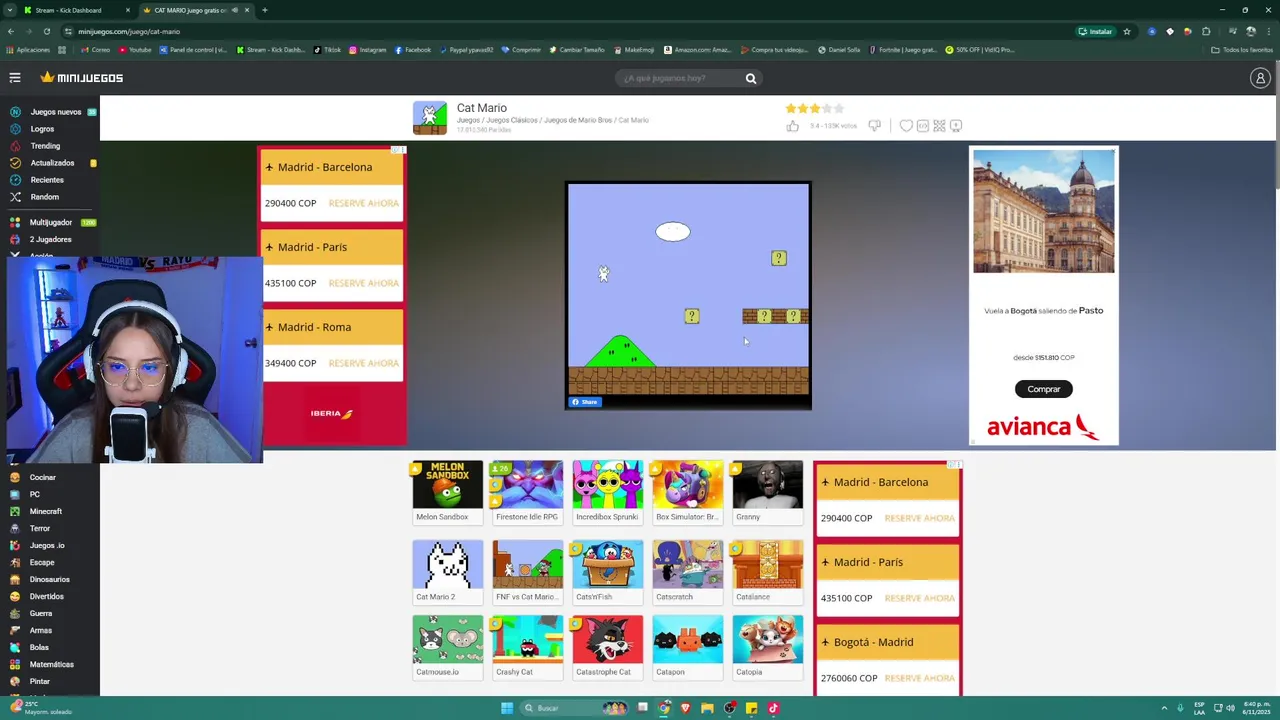Like the game with thumbs-up icon
The width and height of the screenshot is (1280, 720).
click(x=793, y=126)
